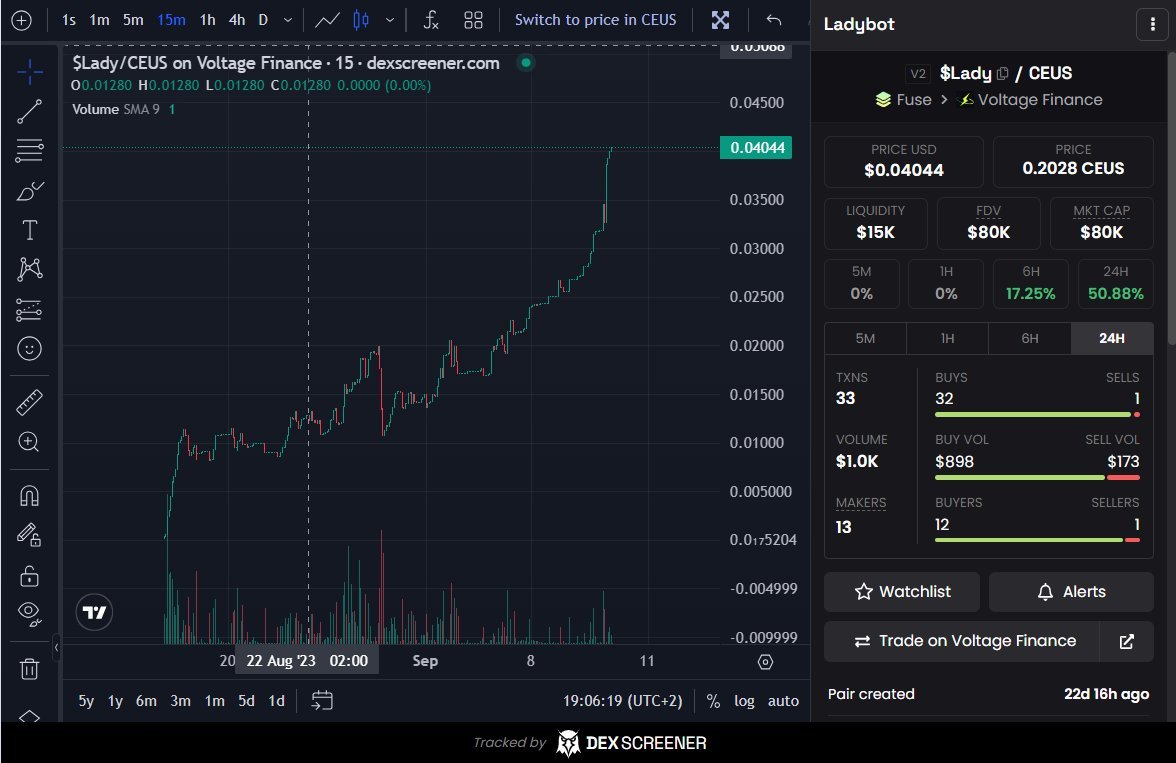Click Switch to price in CEUS
Screen dimensions: 1176x763
point(595,19)
